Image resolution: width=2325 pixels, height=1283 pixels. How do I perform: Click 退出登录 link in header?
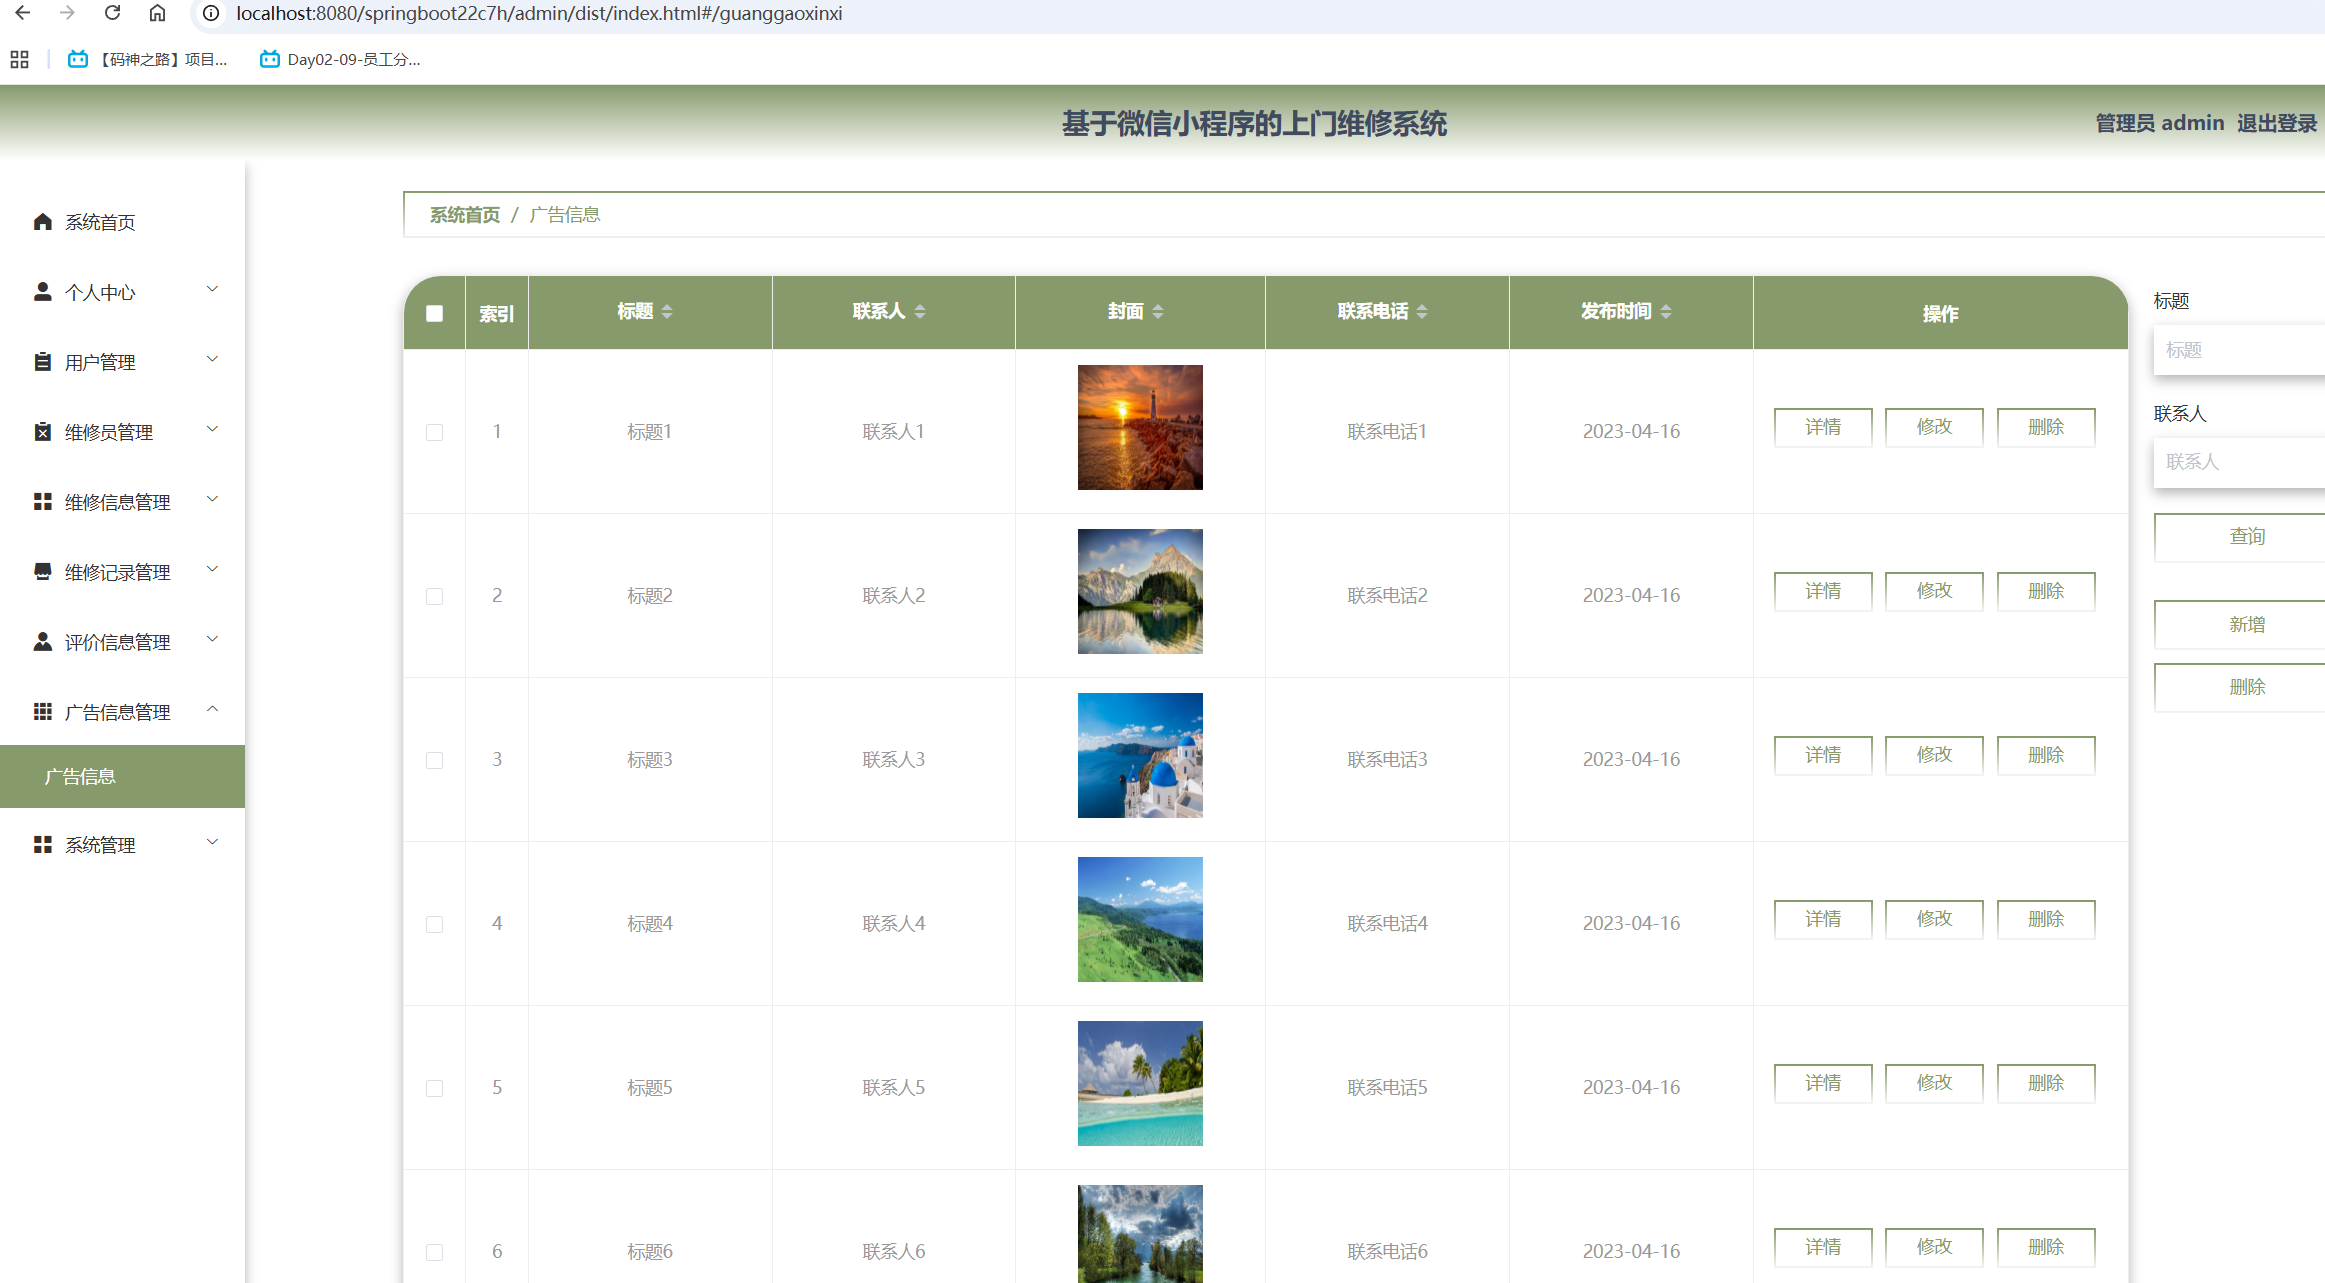(x=2276, y=123)
